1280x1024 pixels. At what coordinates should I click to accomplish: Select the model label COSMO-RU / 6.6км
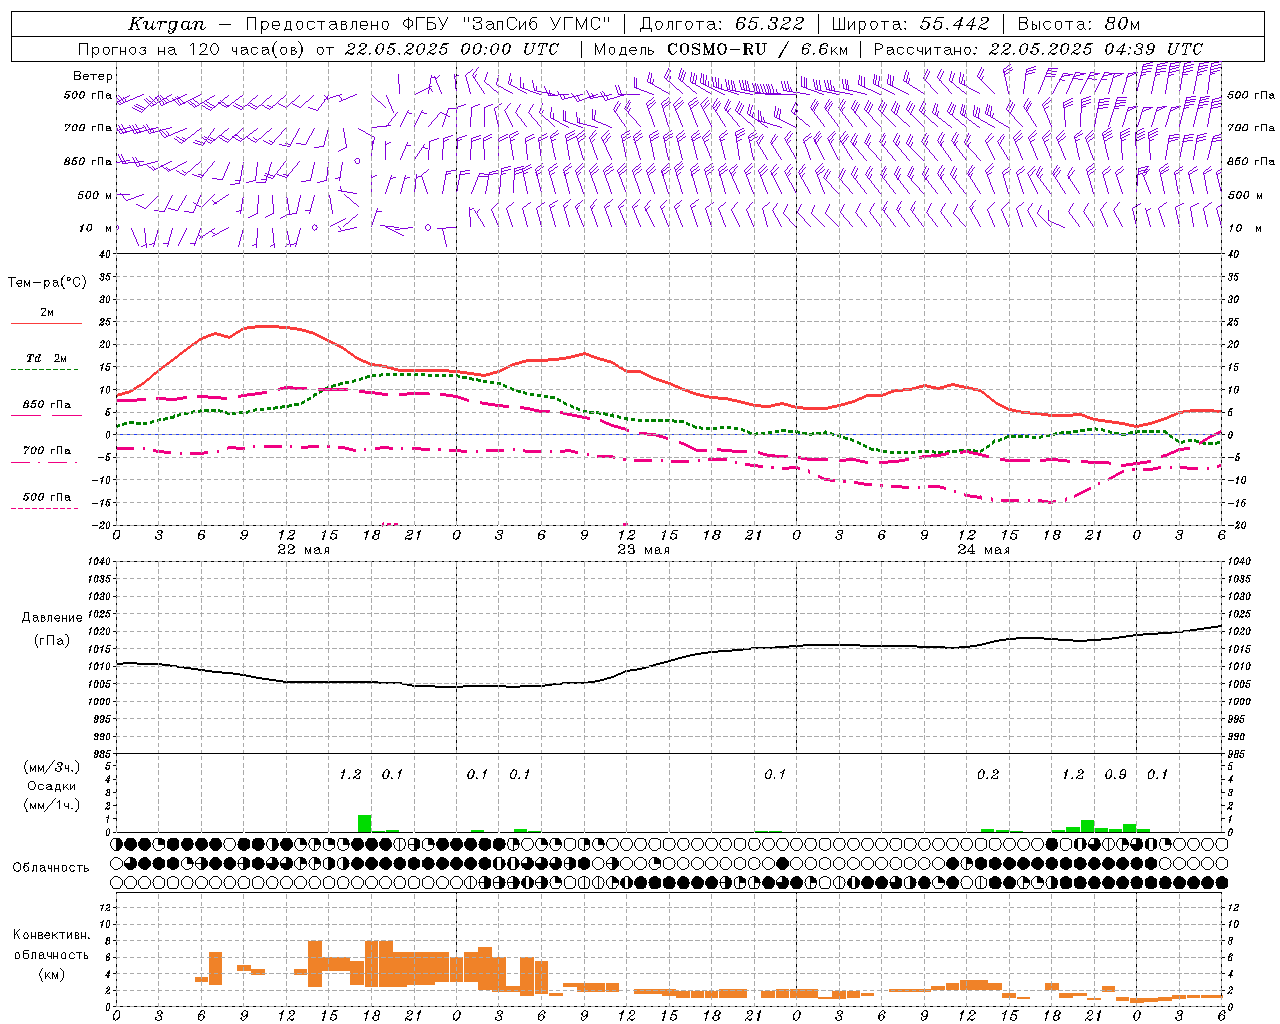[759, 49]
